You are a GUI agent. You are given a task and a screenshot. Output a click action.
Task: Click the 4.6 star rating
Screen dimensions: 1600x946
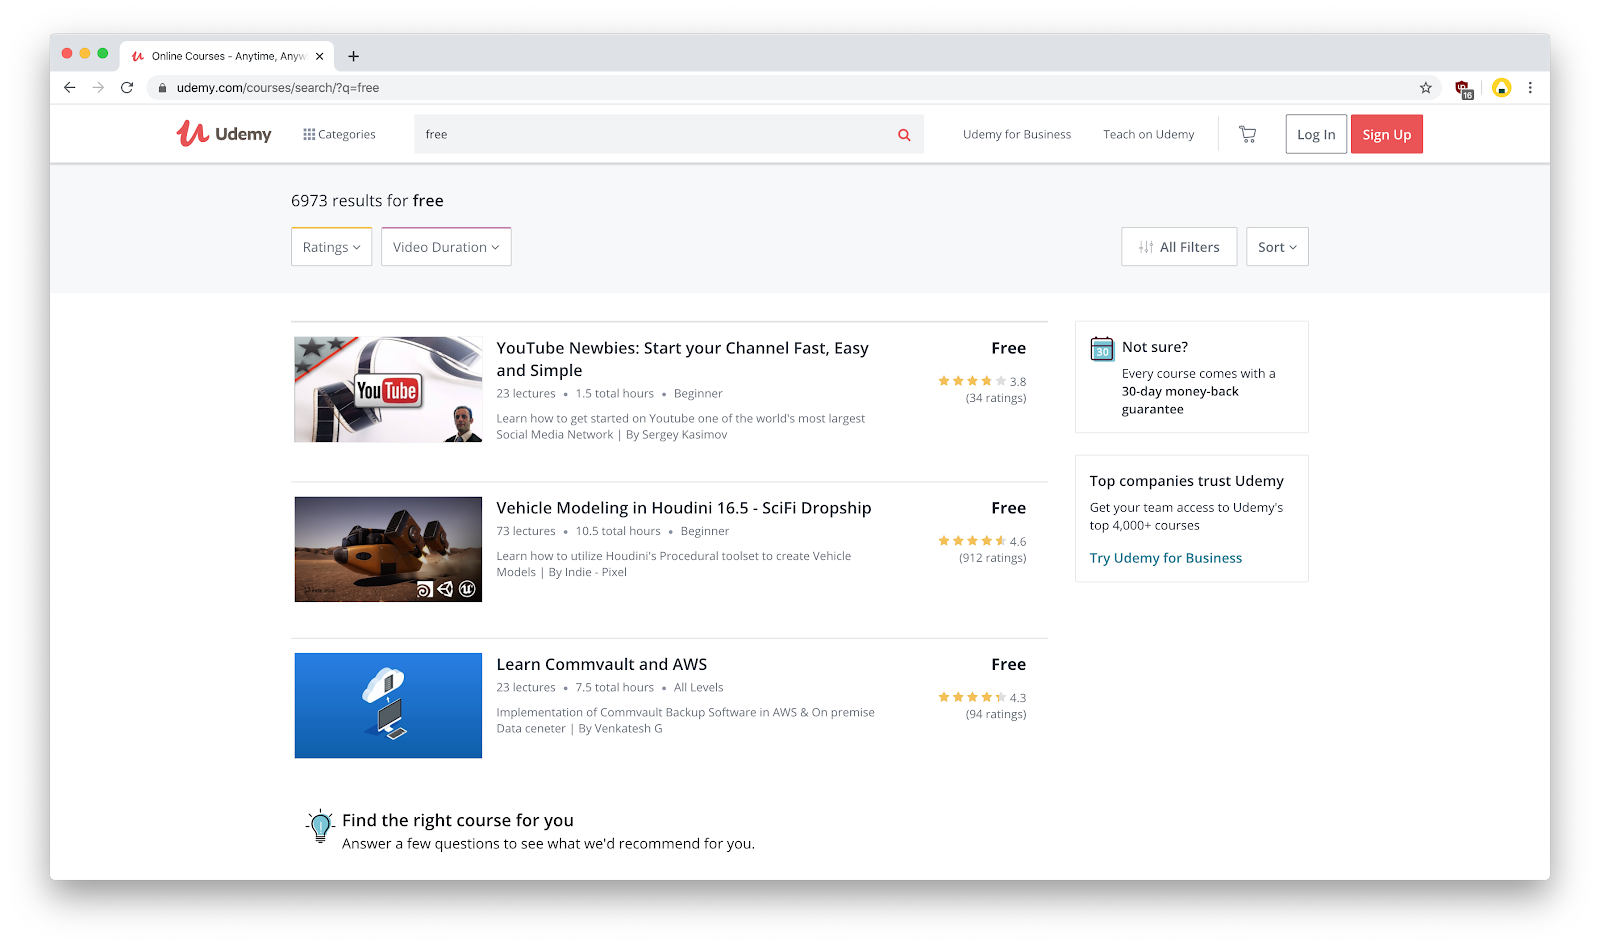(982, 541)
